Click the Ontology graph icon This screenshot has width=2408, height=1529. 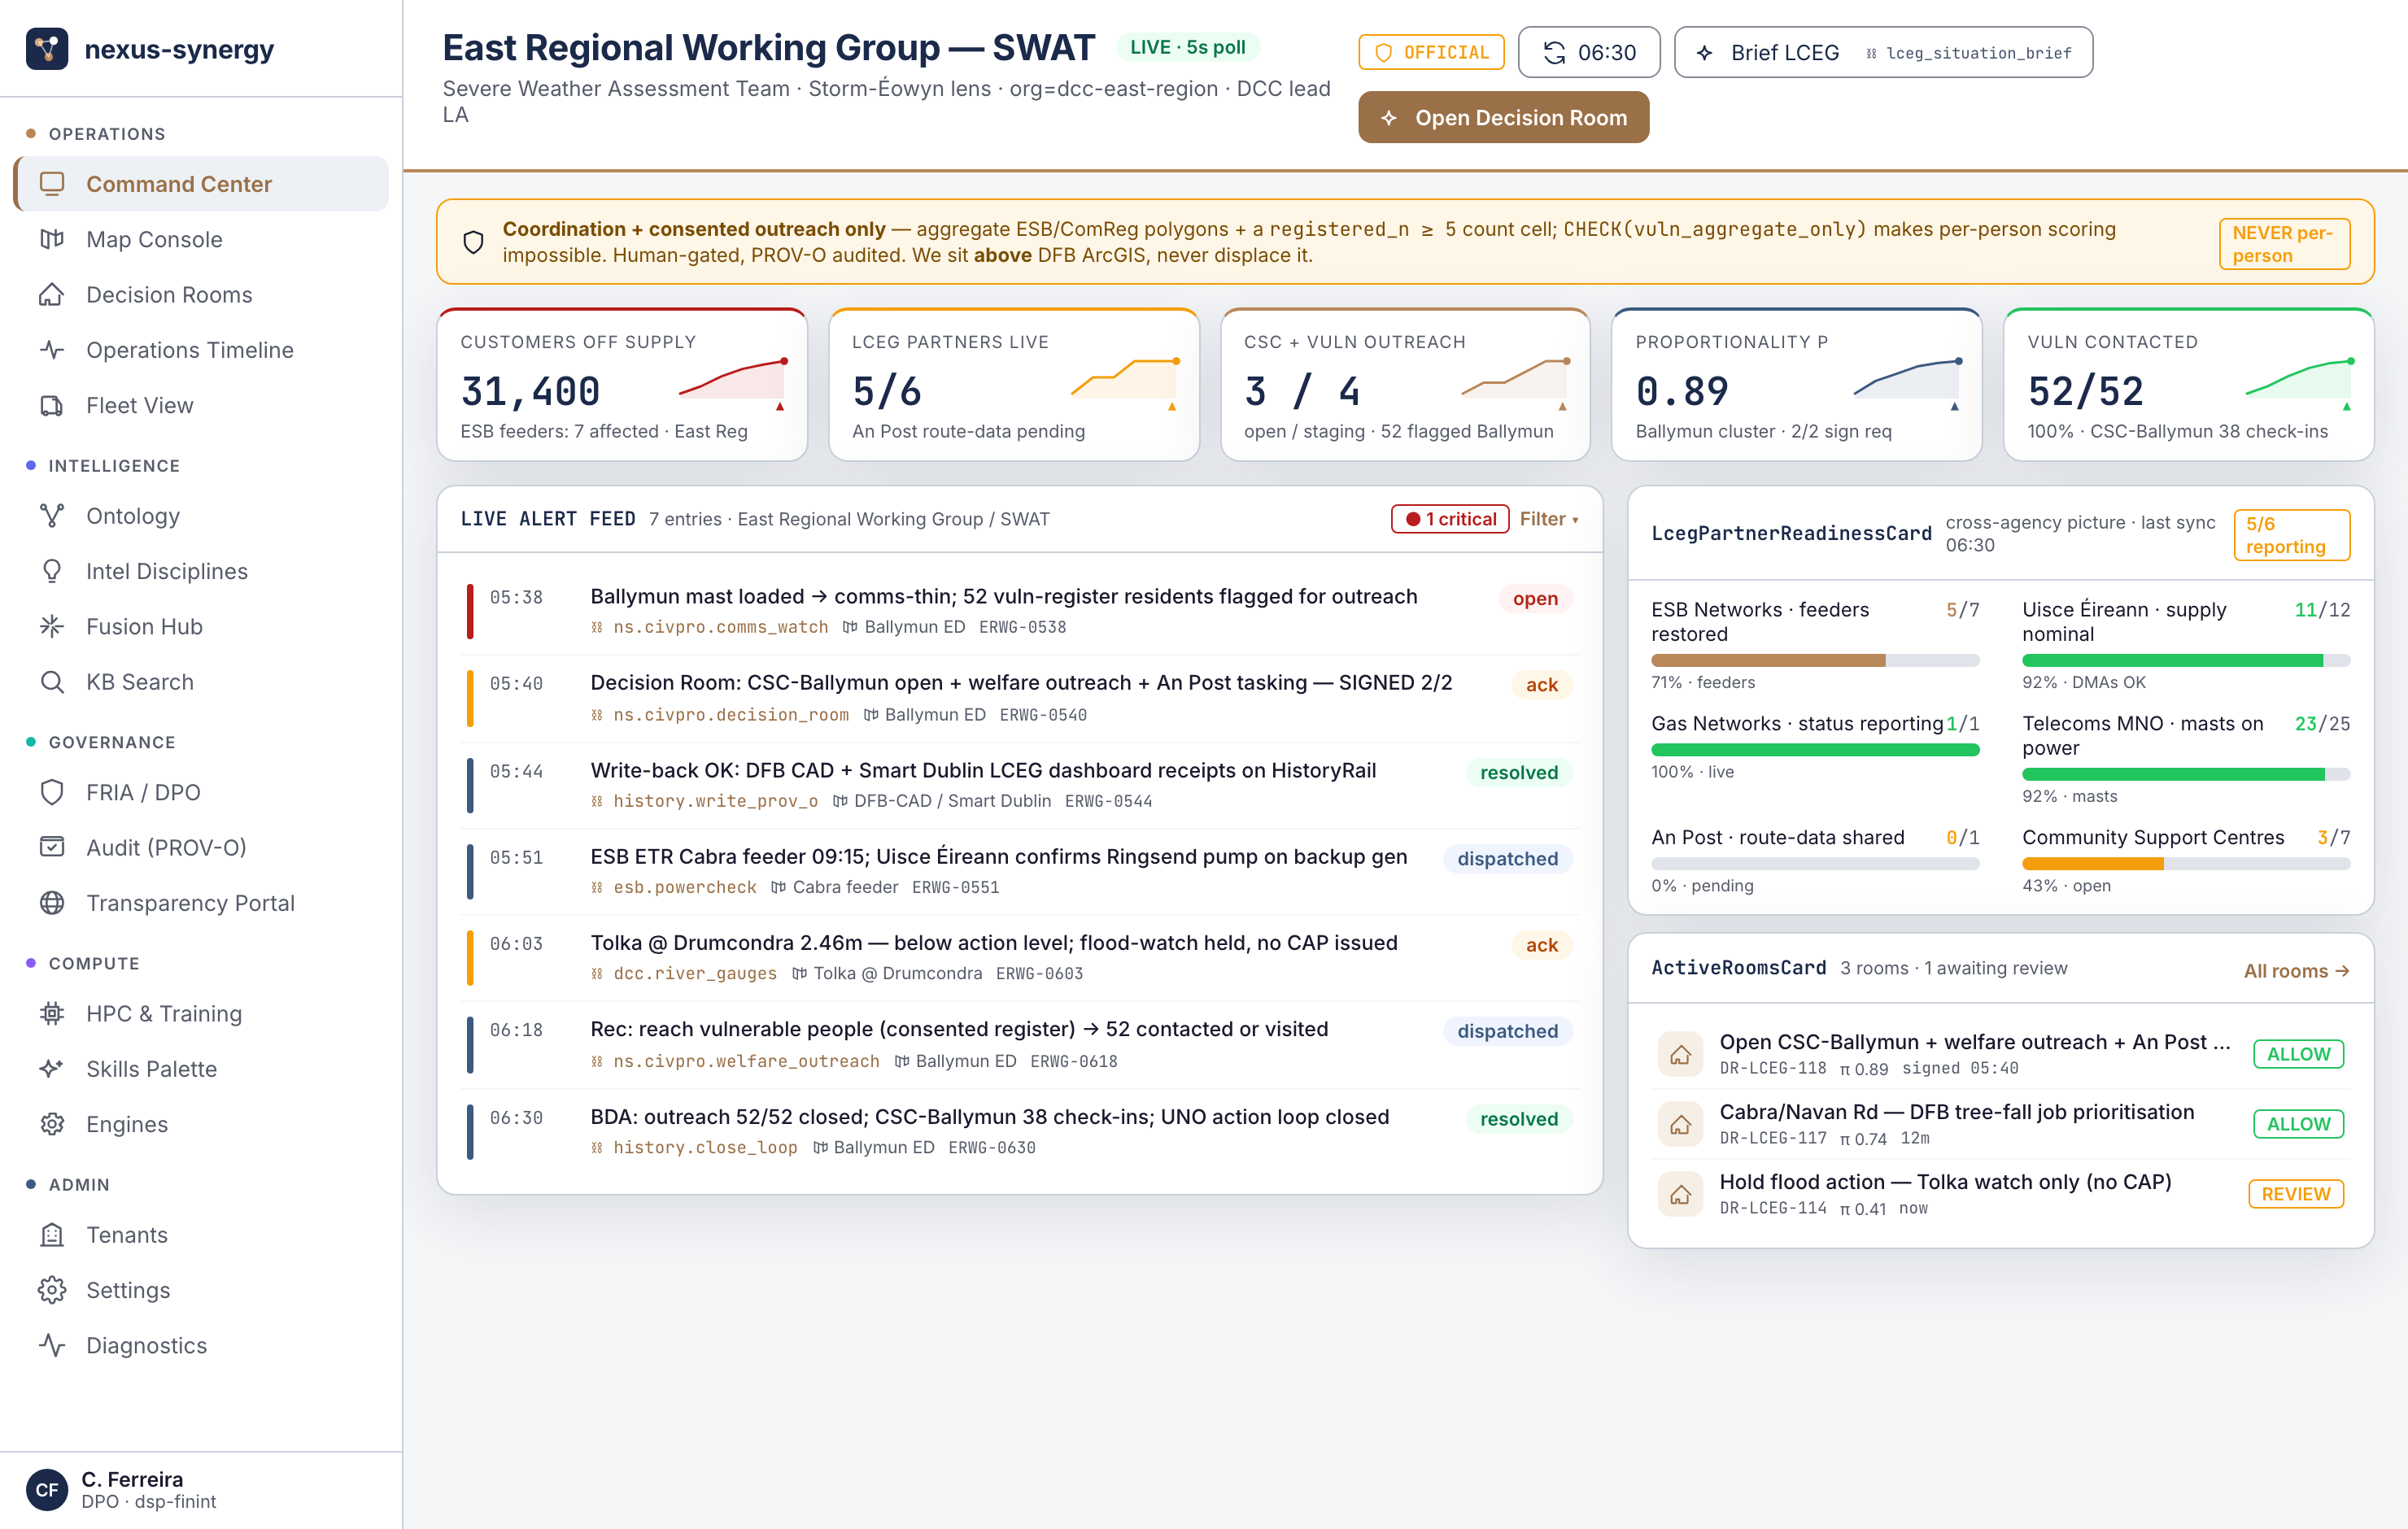point(52,515)
